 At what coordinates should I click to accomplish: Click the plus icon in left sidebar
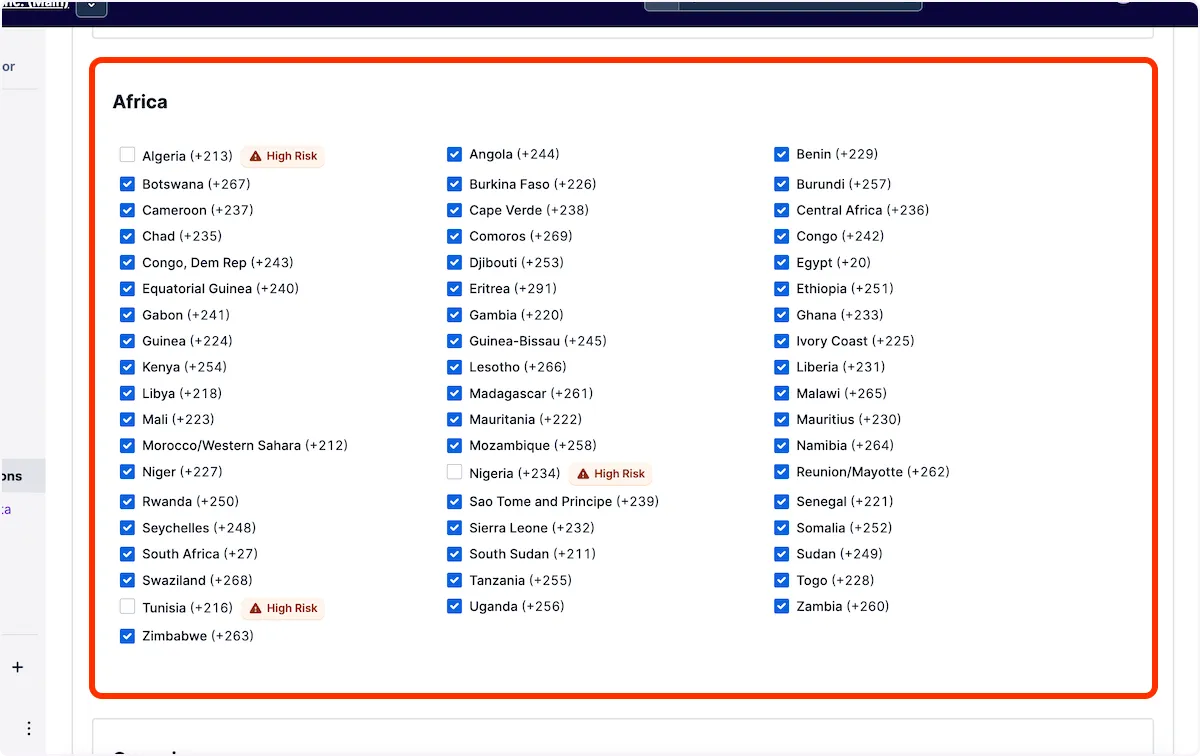(17, 667)
